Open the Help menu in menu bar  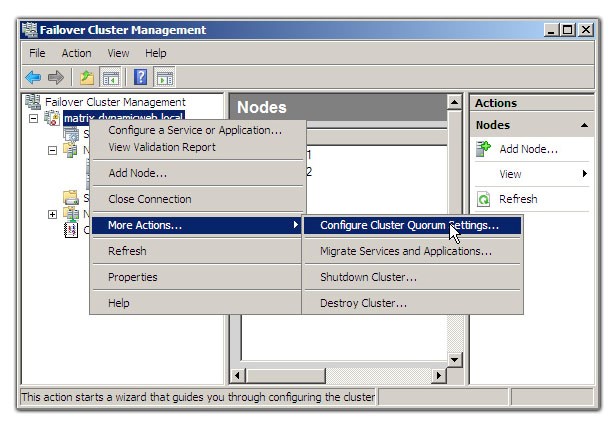click(x=155, y=53)
